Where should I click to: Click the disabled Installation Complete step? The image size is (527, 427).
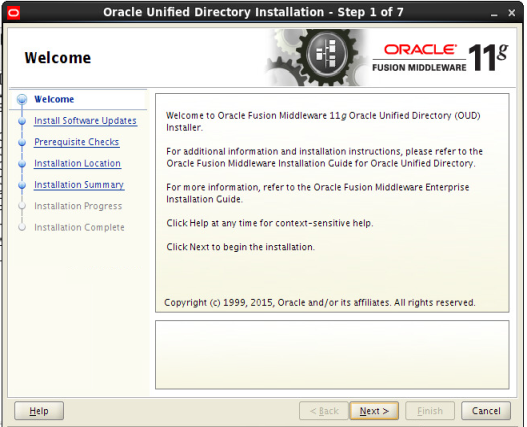click(79, 227)
